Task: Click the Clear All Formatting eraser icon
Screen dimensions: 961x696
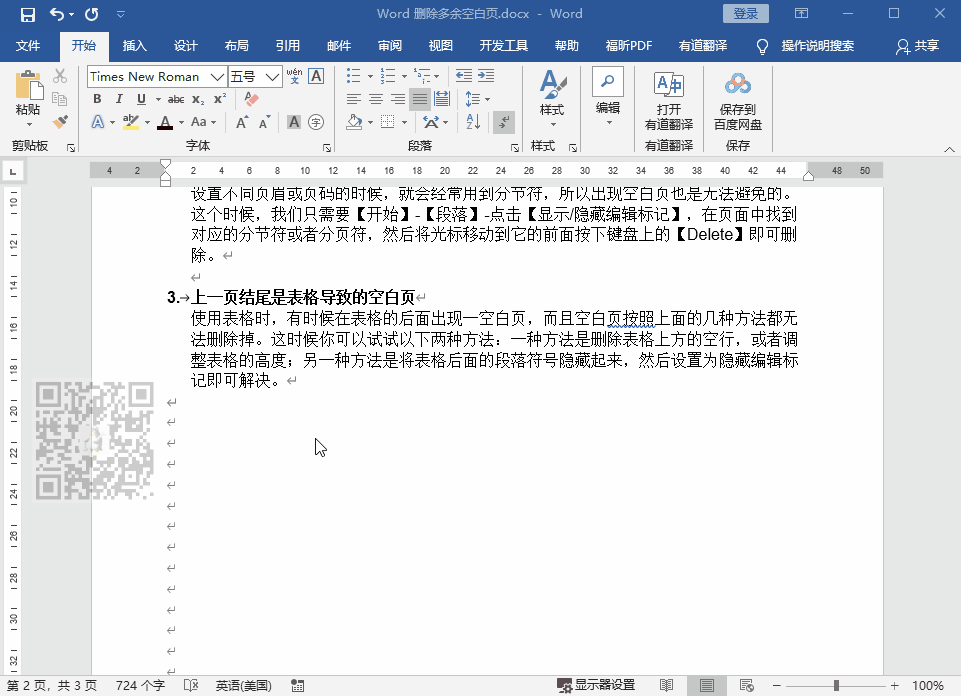Action: 251,99
